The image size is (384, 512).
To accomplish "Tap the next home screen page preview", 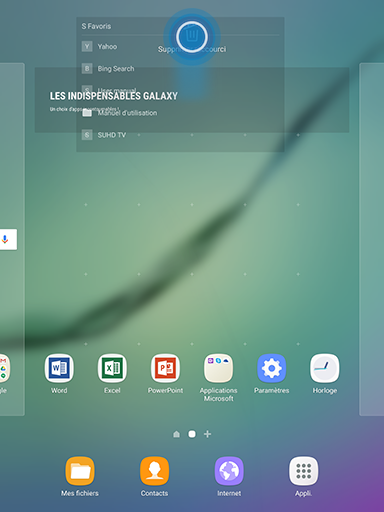I will coord(372,239).
